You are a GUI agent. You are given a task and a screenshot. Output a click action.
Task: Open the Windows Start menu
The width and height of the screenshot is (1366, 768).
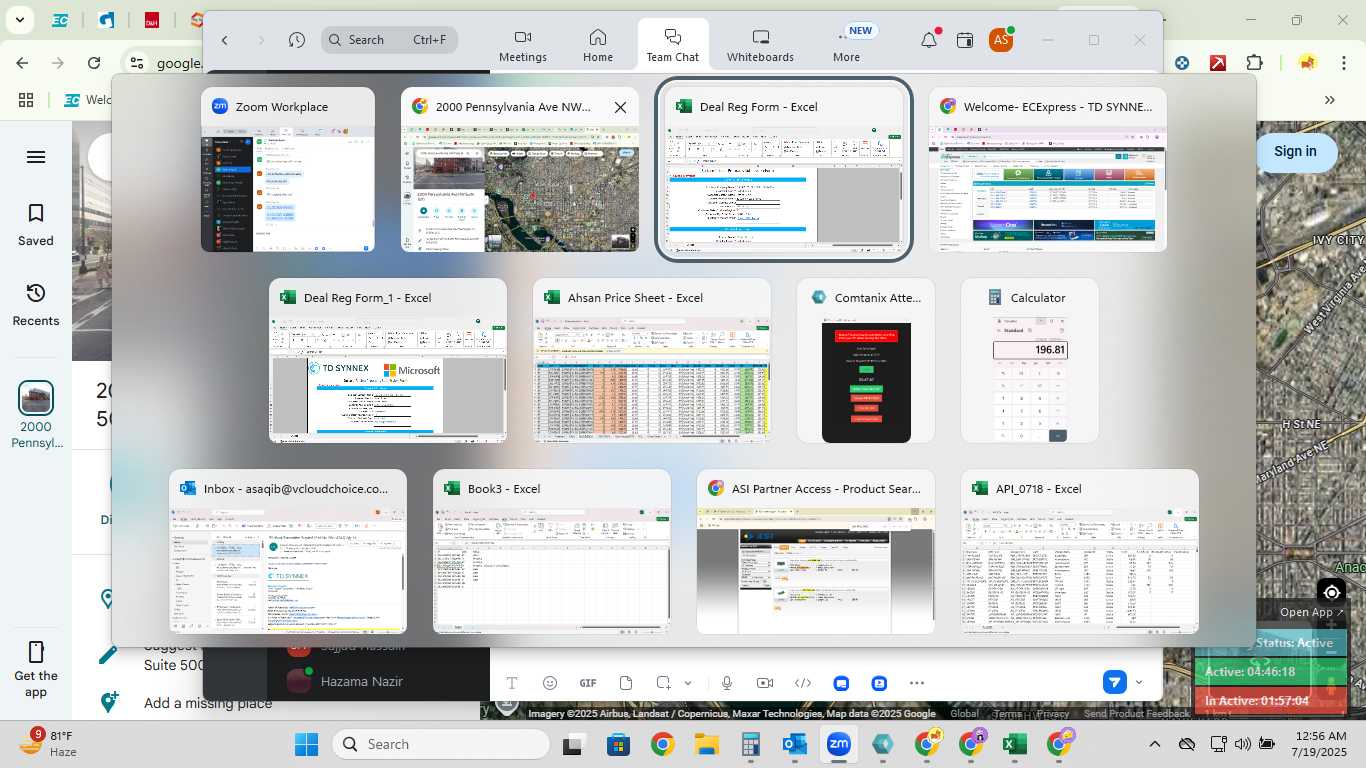(306, 744)
